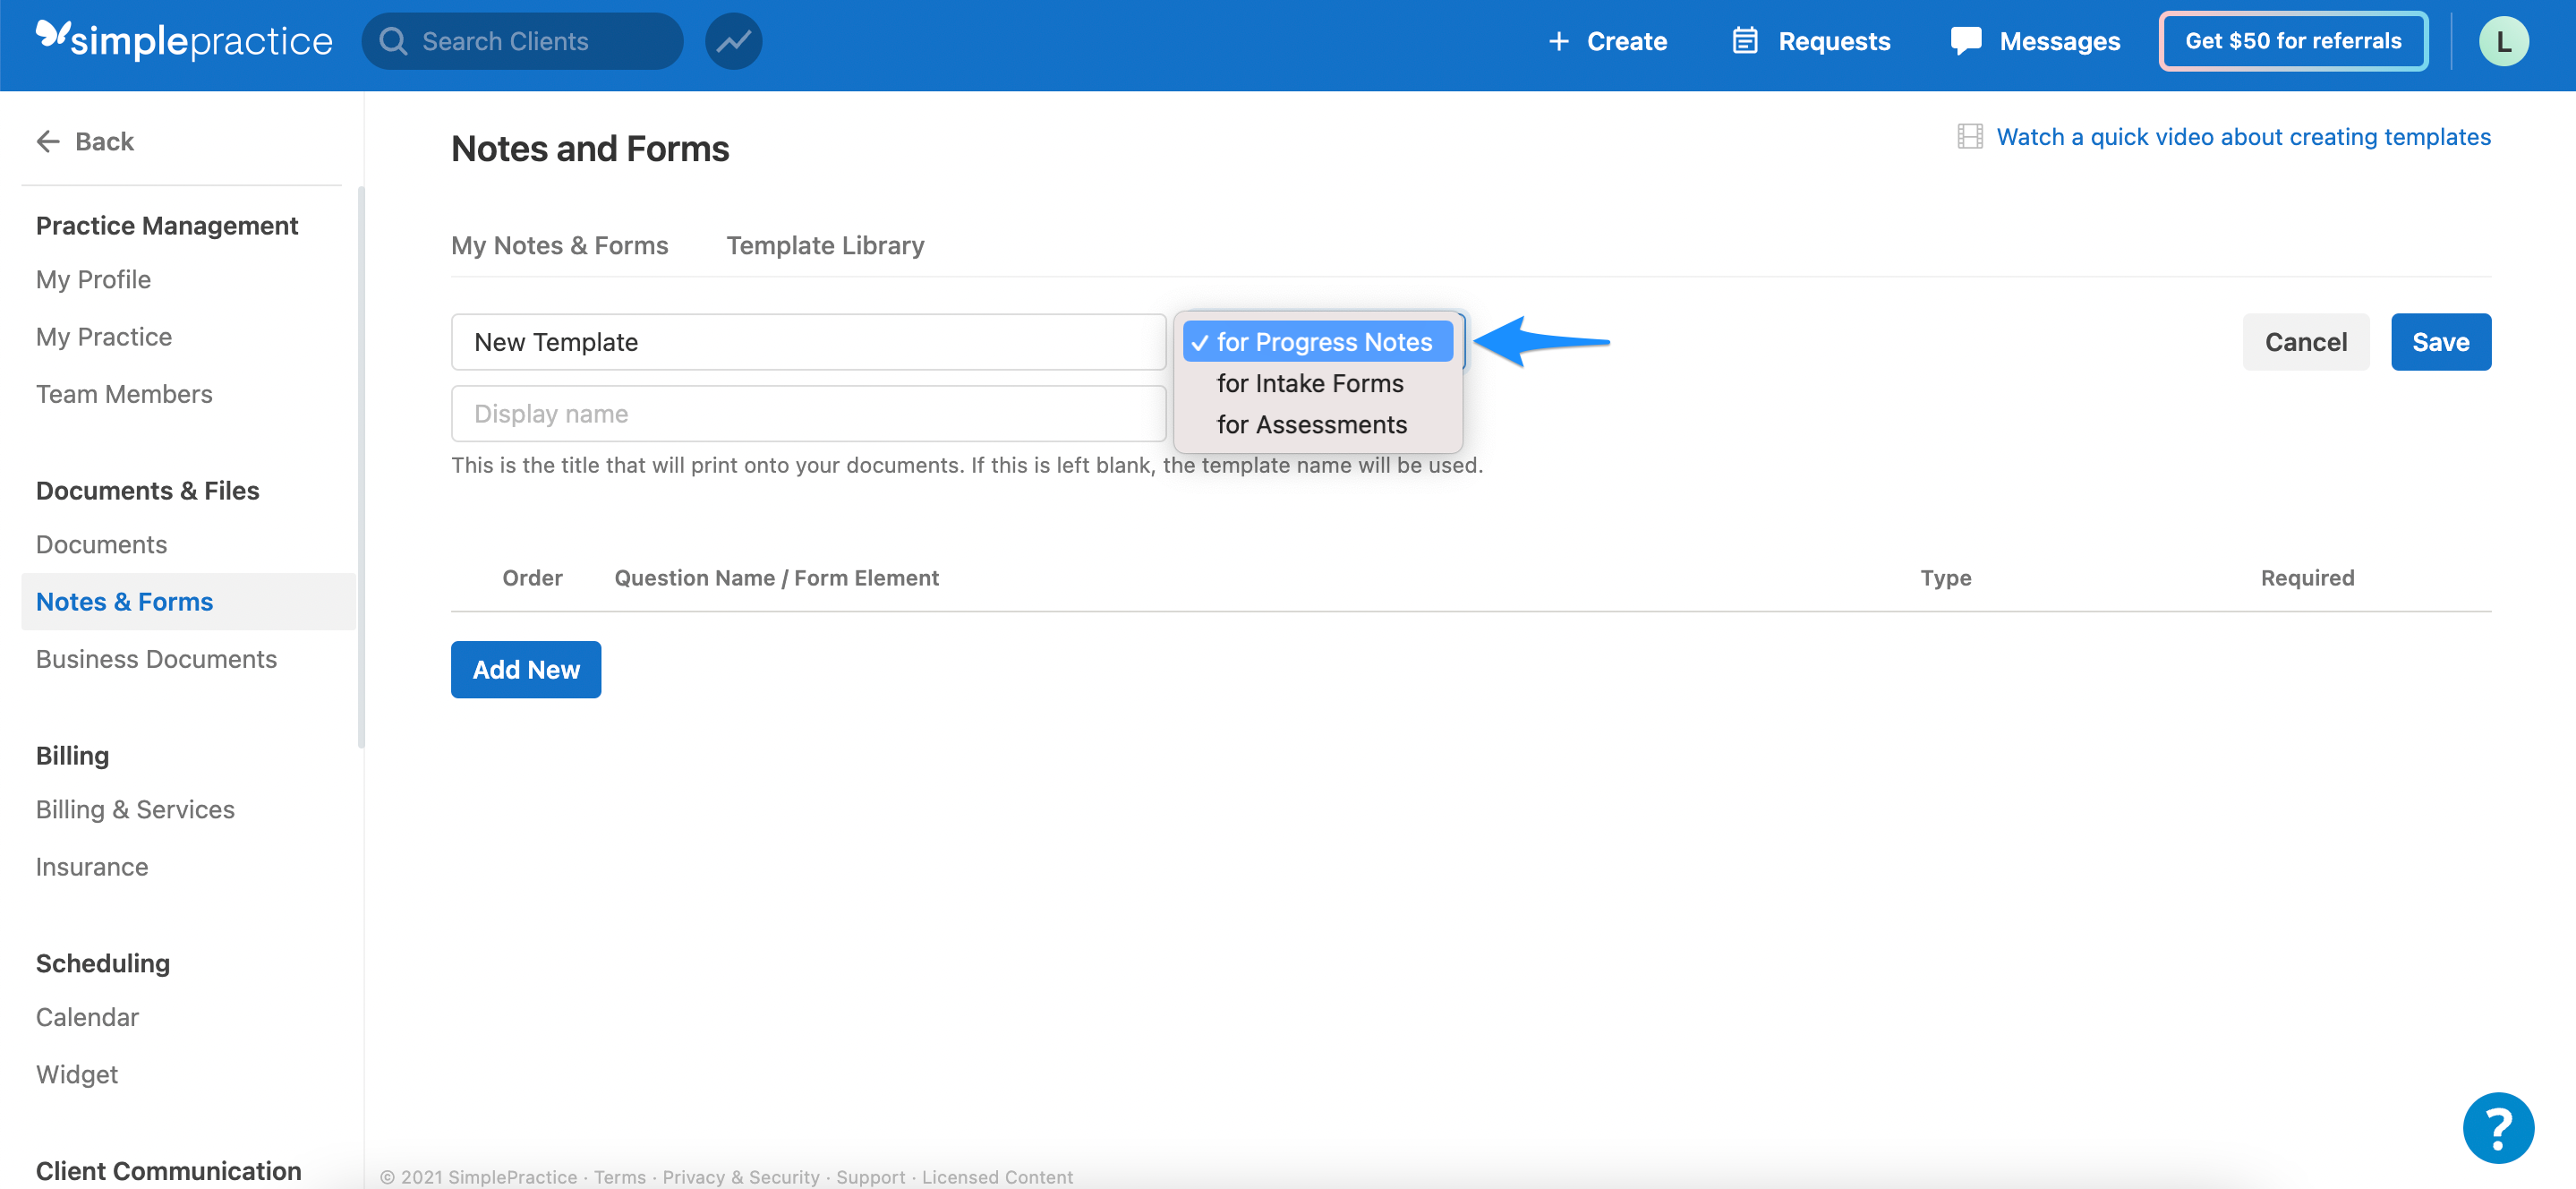
Task: Switch to the Template Library tab
Action: [824, 245]
